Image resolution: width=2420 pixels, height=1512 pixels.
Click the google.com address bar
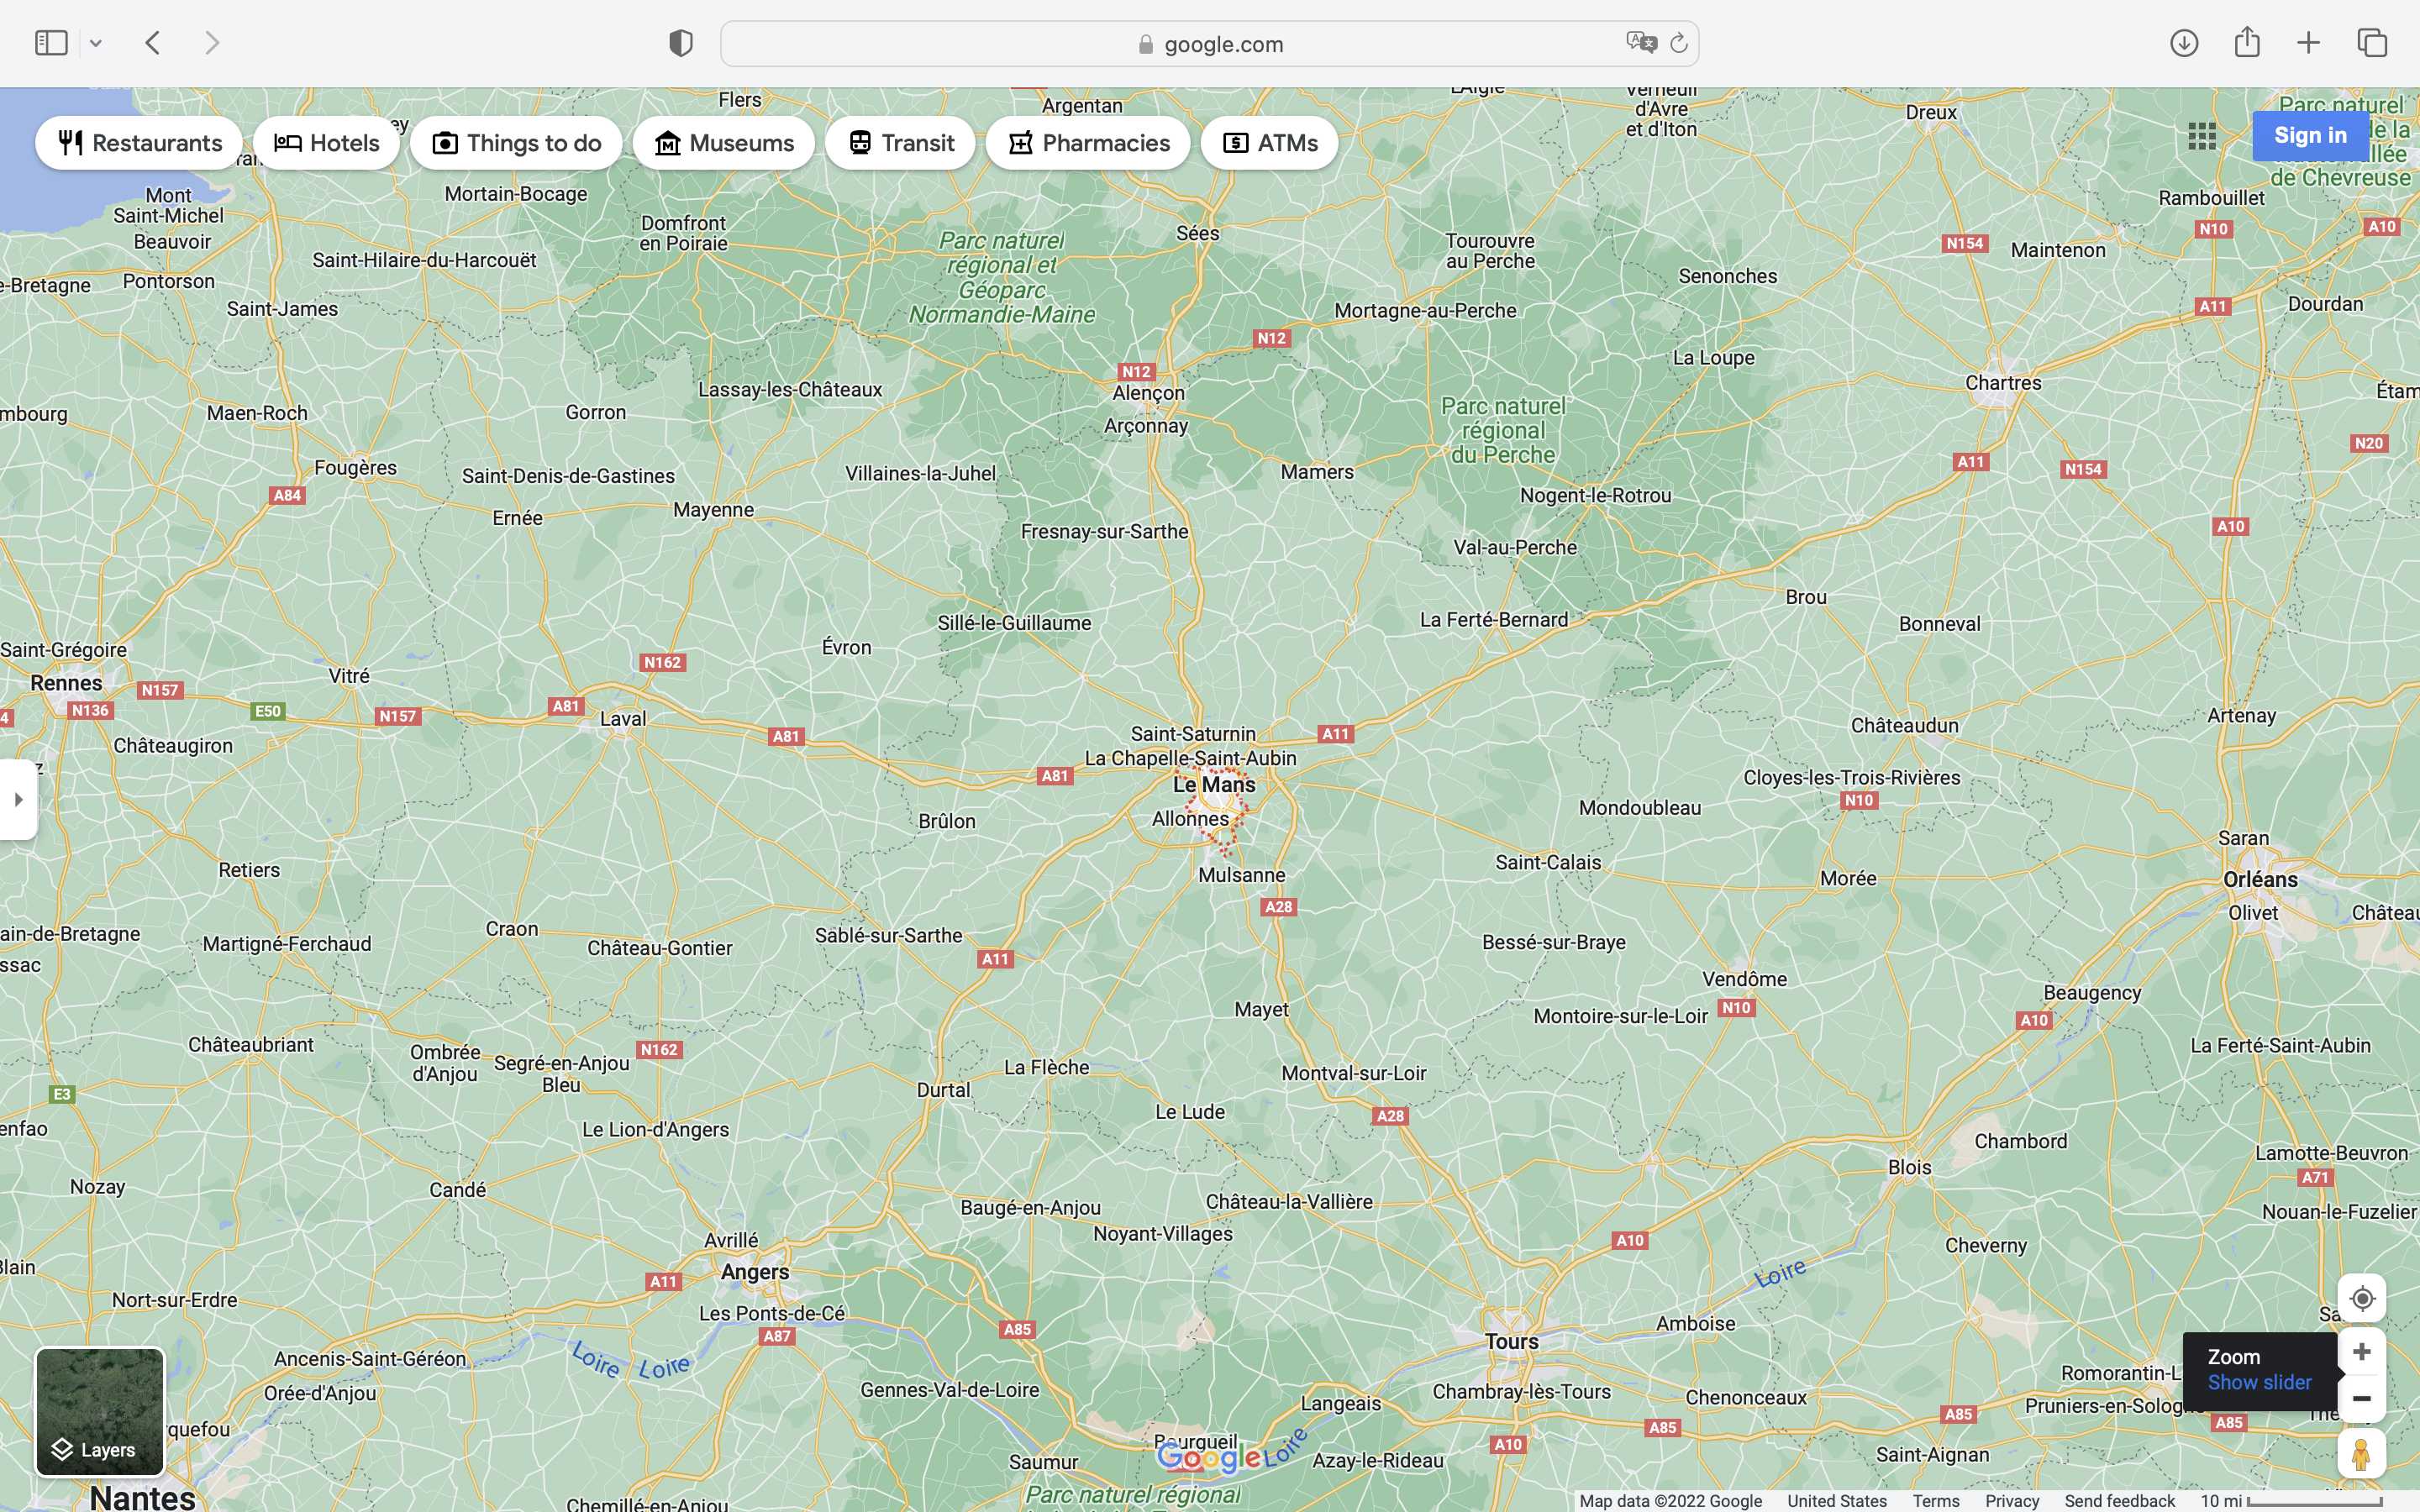click(x=1209, y=44)
